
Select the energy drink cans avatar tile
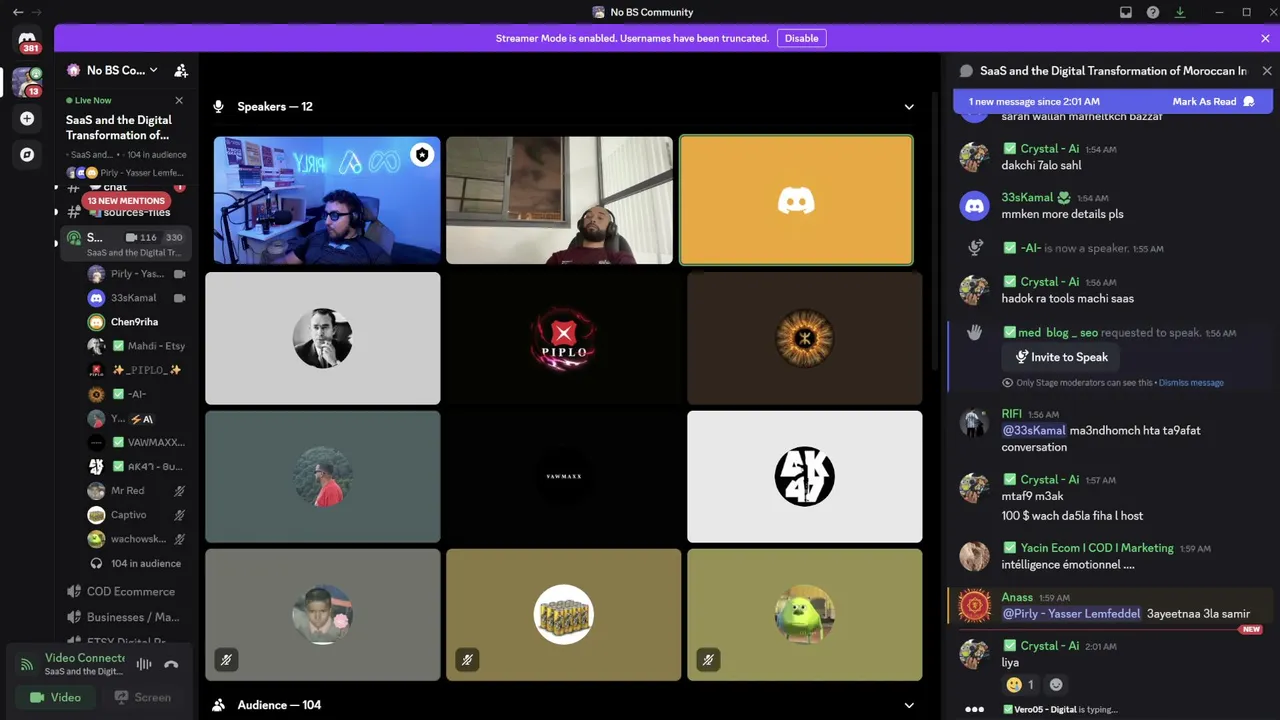tap(564, 614)
